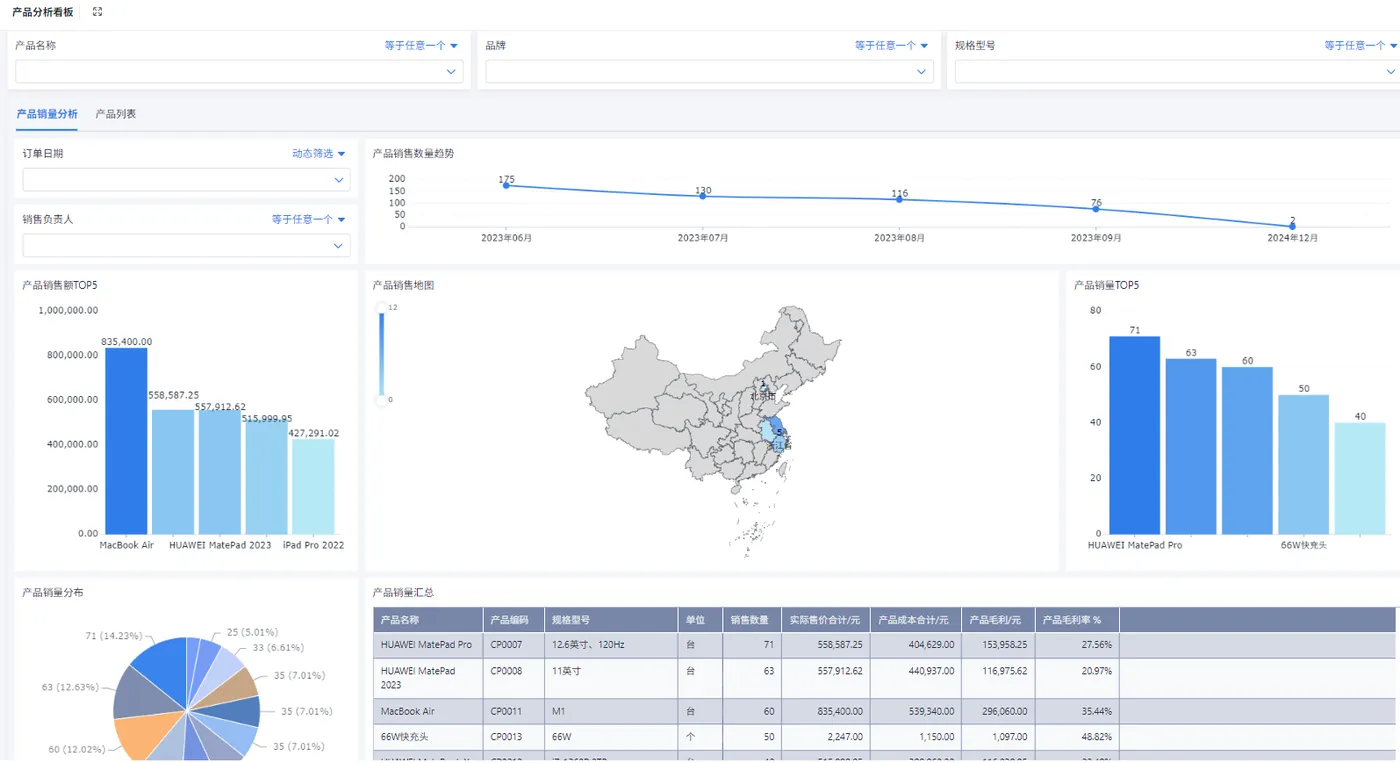The image size is (1400, 763).
Task: Click the 销售数量 table column header
Action: tap(751, 619)
